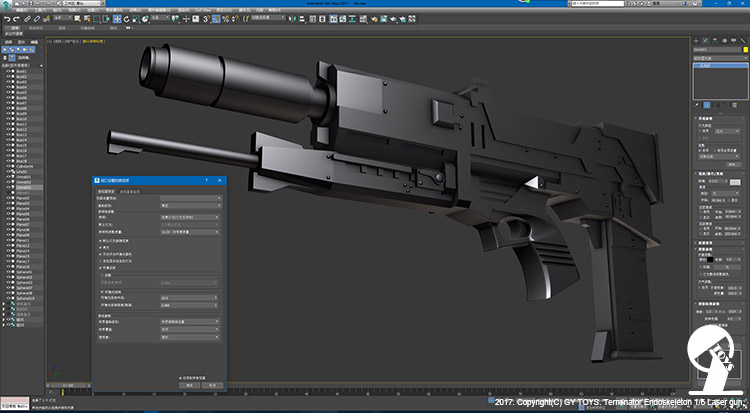Open the Utilities tab of command panel
The height and width of the screenshot is (413, 750).
[743, 41]
